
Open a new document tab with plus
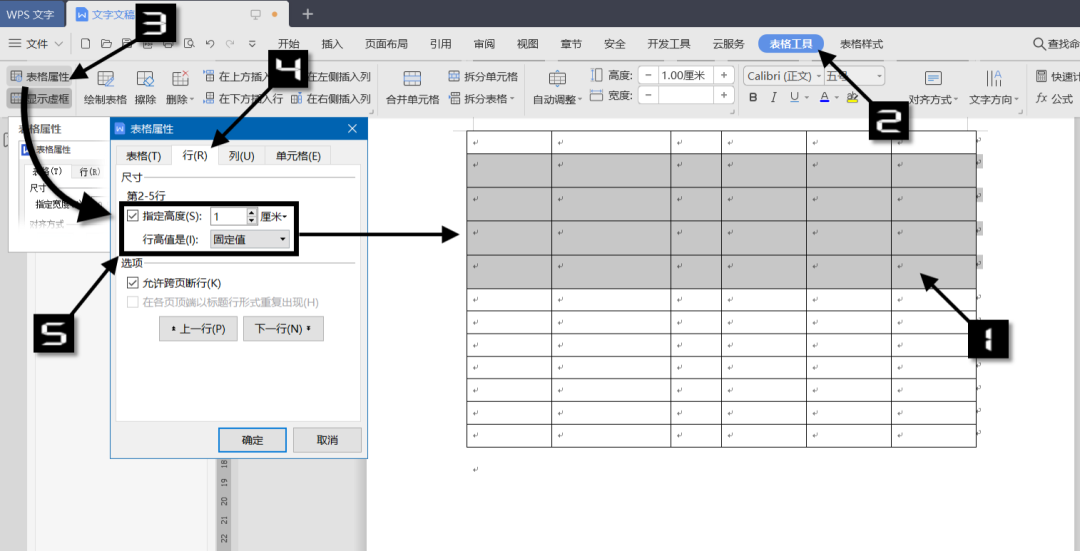click(x=308, y=13)
